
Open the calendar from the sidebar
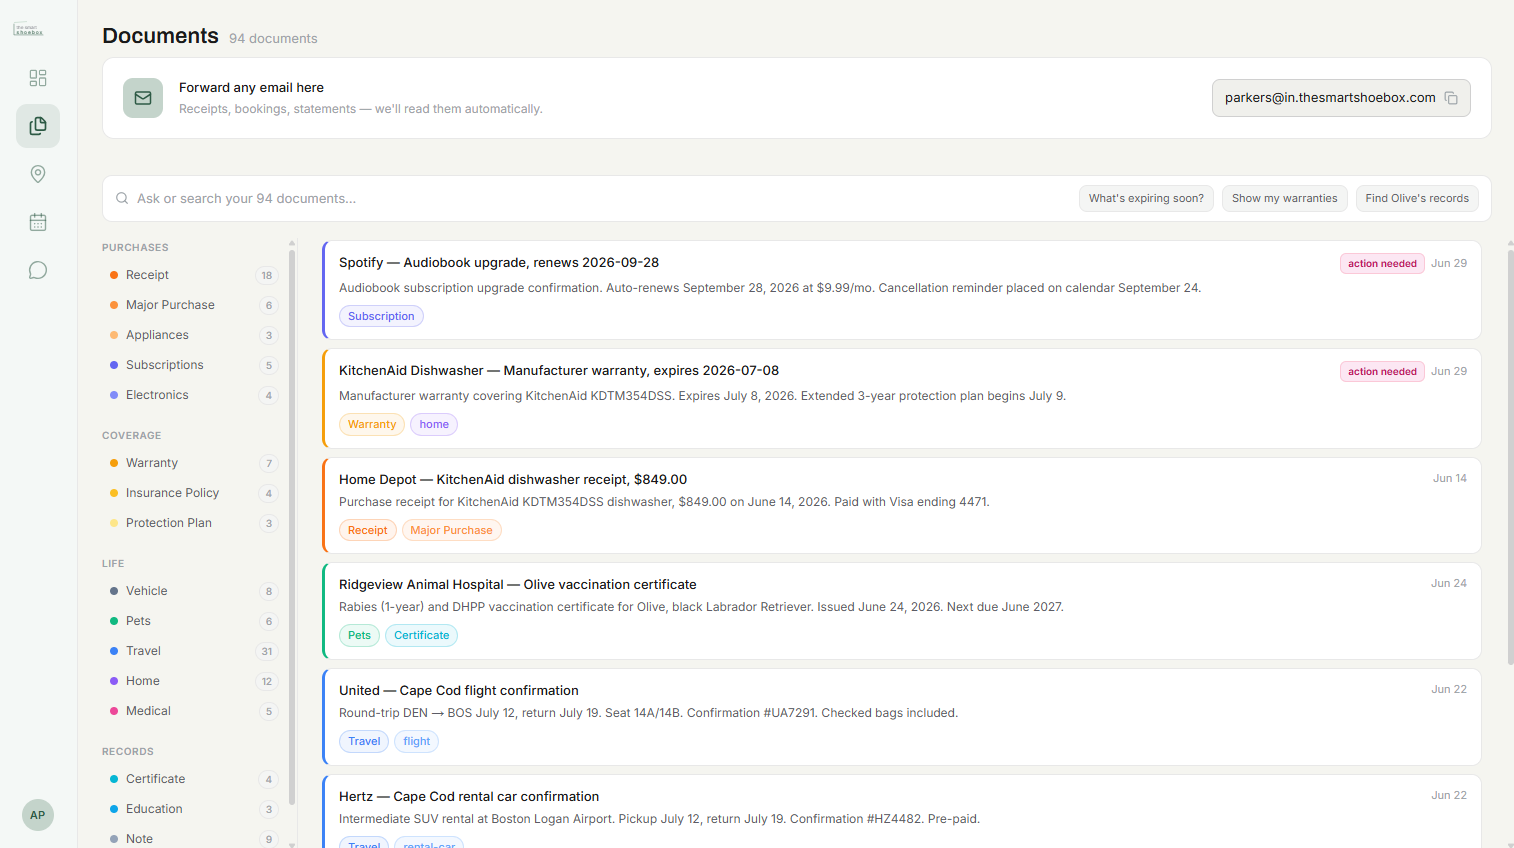[38, 222]
